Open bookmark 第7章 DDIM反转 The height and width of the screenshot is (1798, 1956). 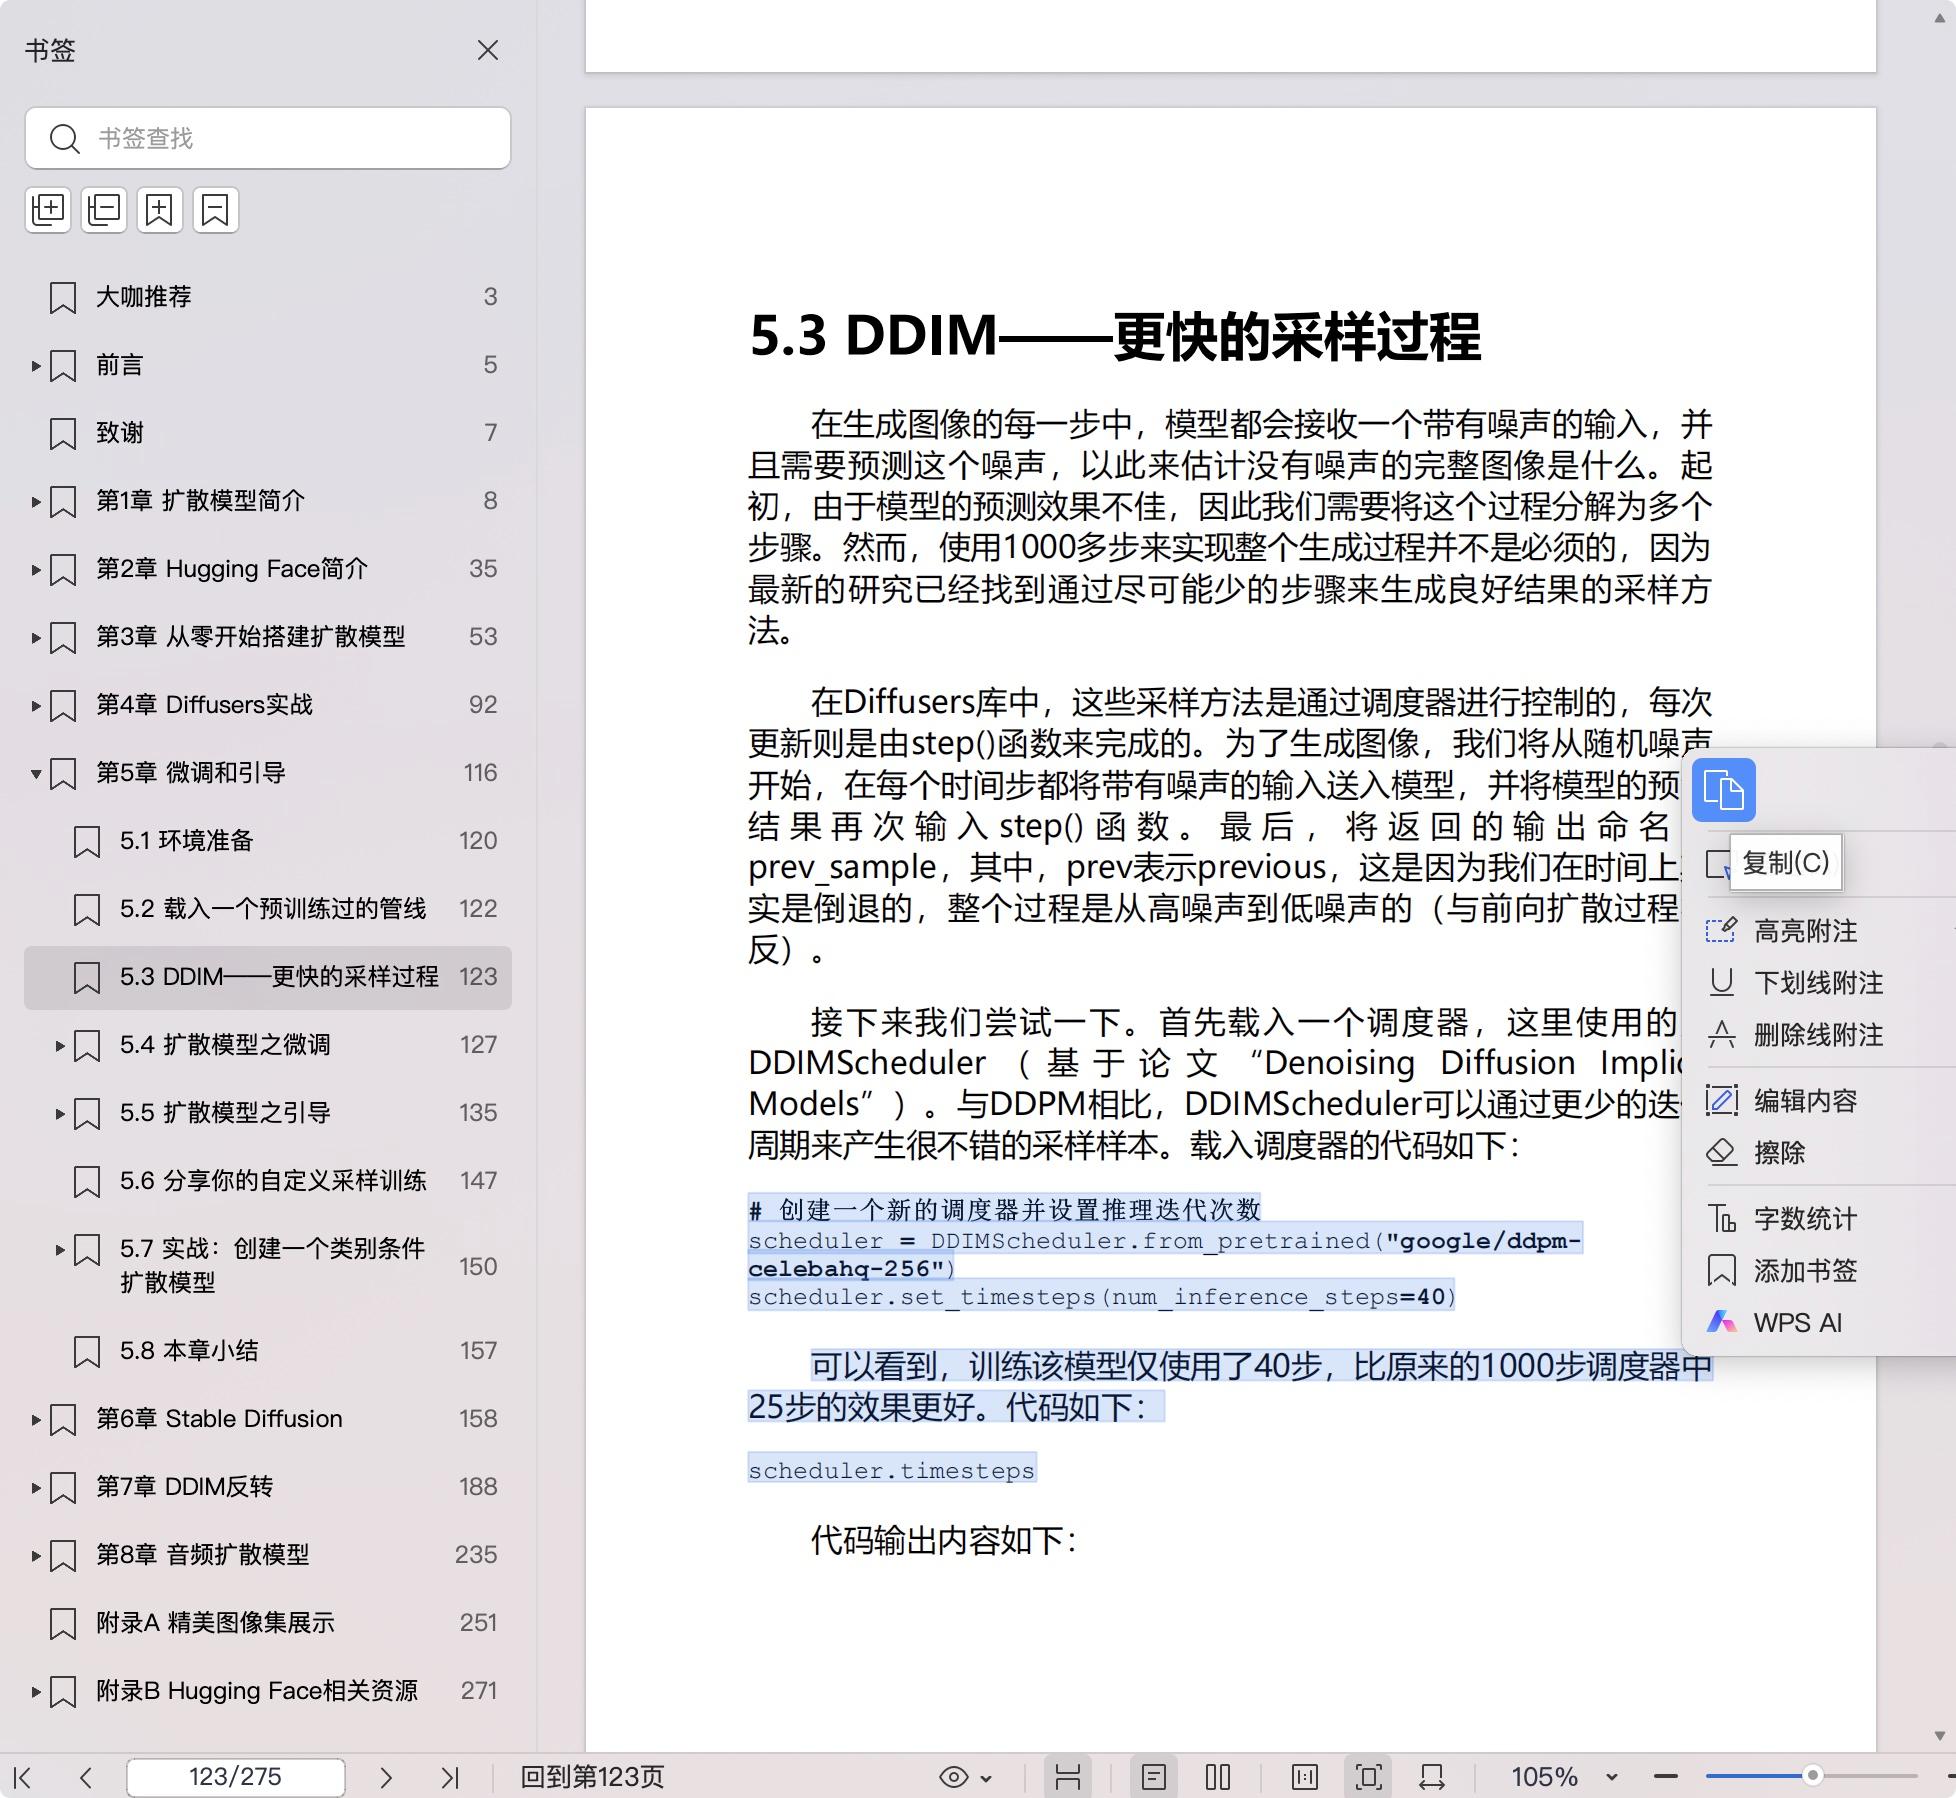tap(268, 1487)
